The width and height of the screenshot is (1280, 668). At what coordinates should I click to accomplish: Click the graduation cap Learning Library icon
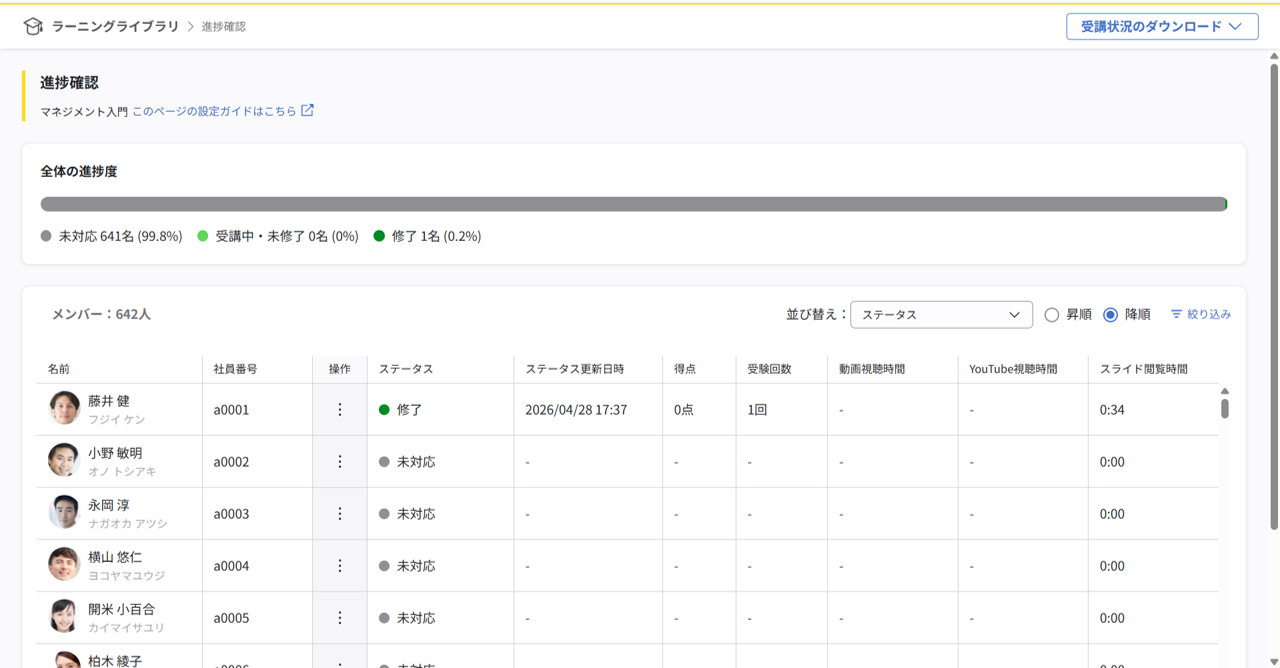[x=33, y=27]
